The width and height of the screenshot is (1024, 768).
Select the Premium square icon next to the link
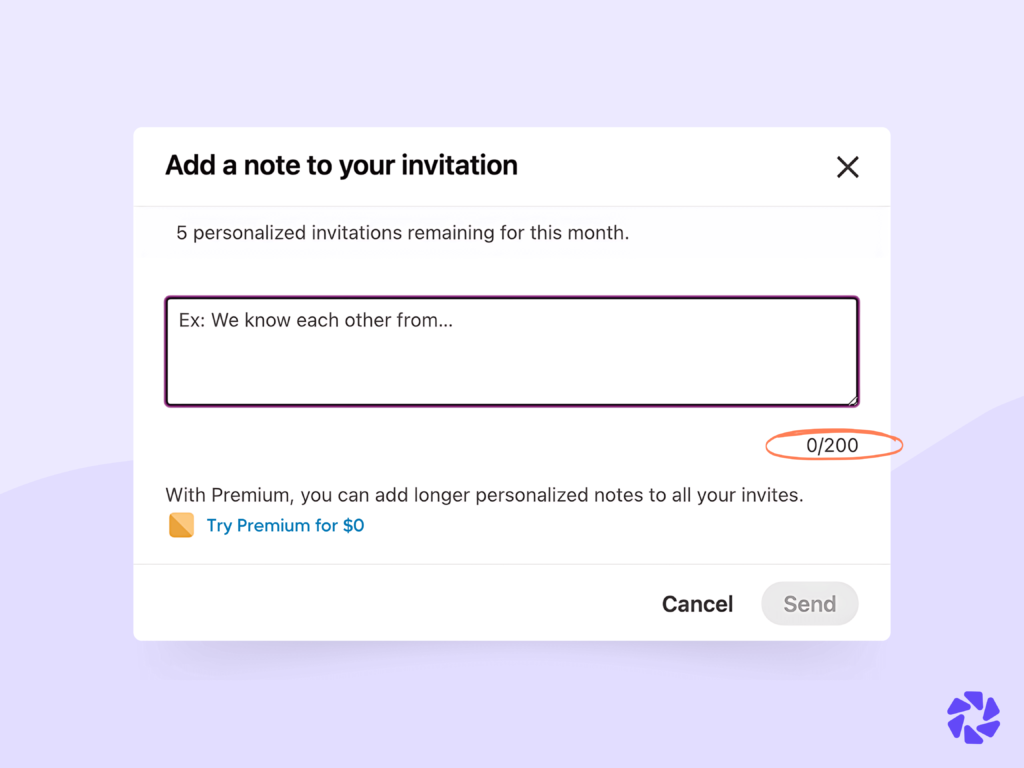pos(181,524)
